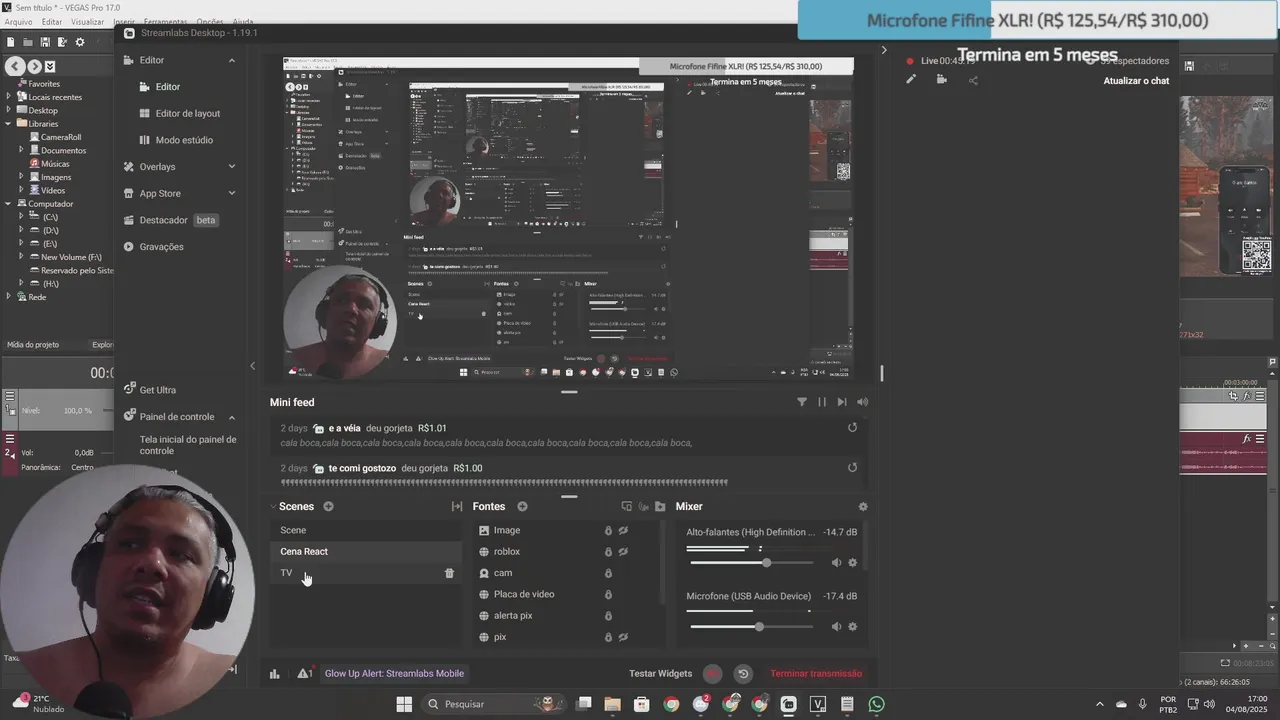Expand the (C:\) drive node
This screenshot has height=720, width=1280.
pyautogui.click(x=21, y=217)
